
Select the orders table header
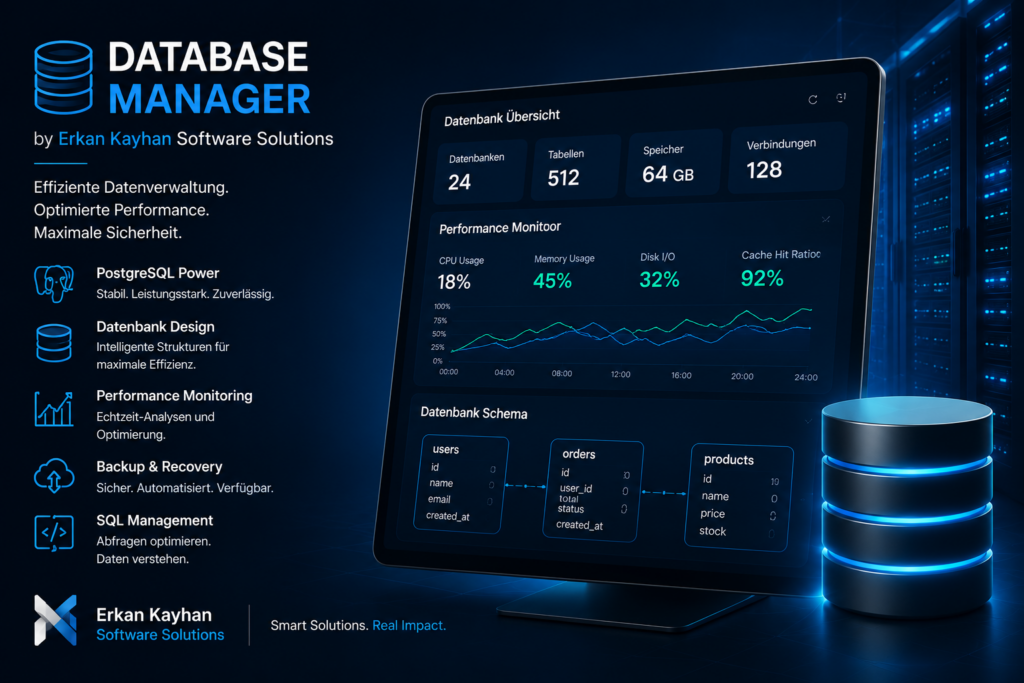579,454
